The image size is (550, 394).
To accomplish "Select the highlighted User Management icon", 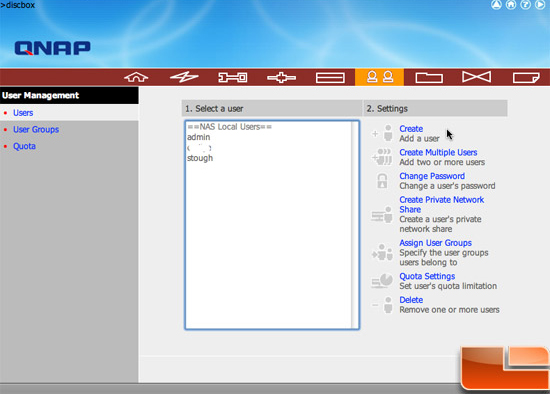I will (x=380, y=77).
